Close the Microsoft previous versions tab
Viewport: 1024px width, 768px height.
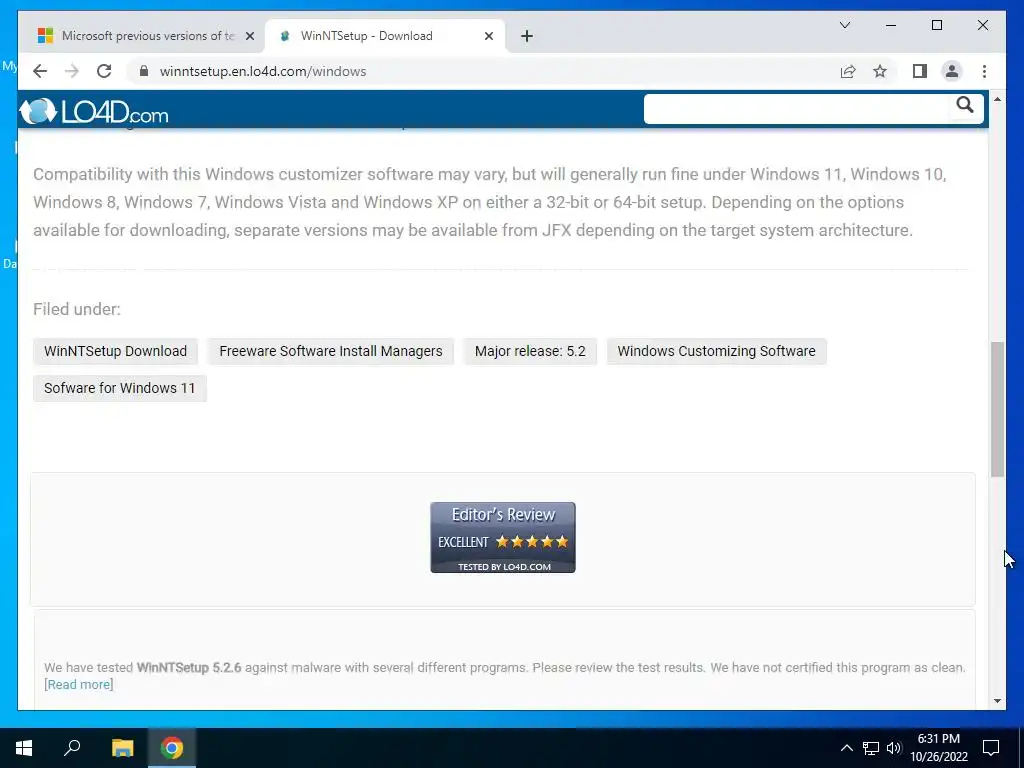(249, 36)
